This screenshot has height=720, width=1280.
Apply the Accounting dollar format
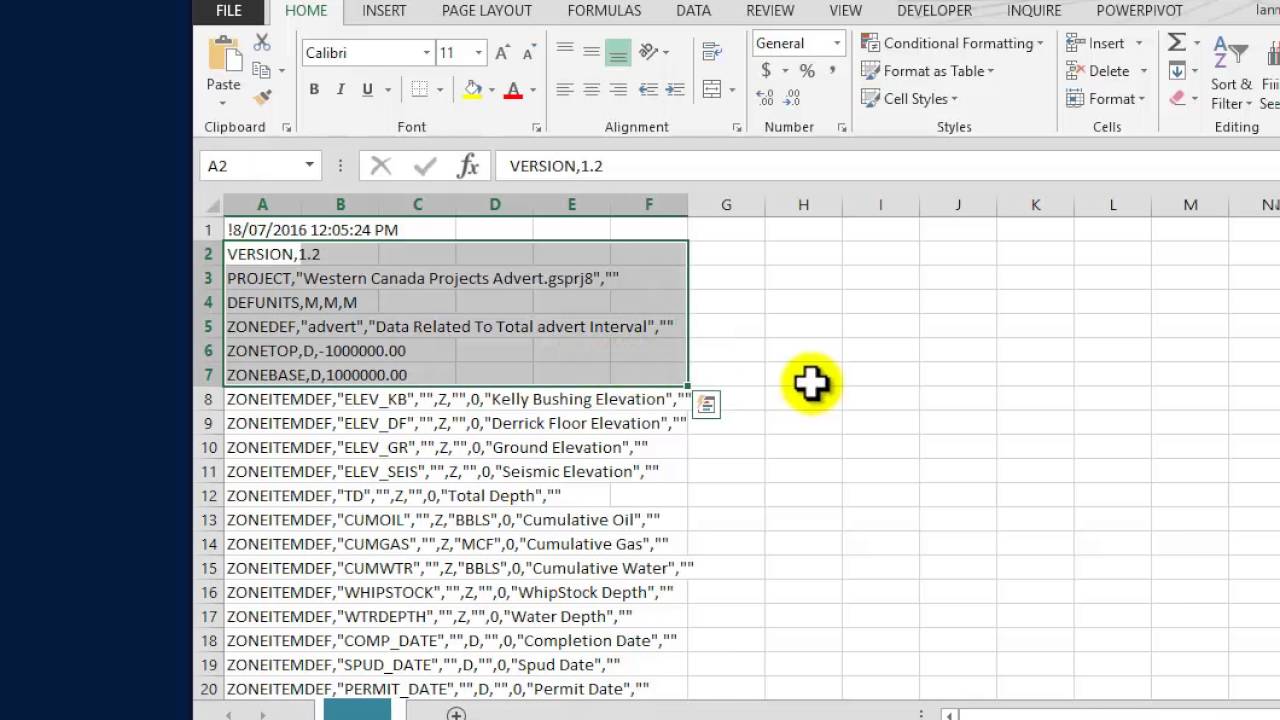[x=766, y=71]
